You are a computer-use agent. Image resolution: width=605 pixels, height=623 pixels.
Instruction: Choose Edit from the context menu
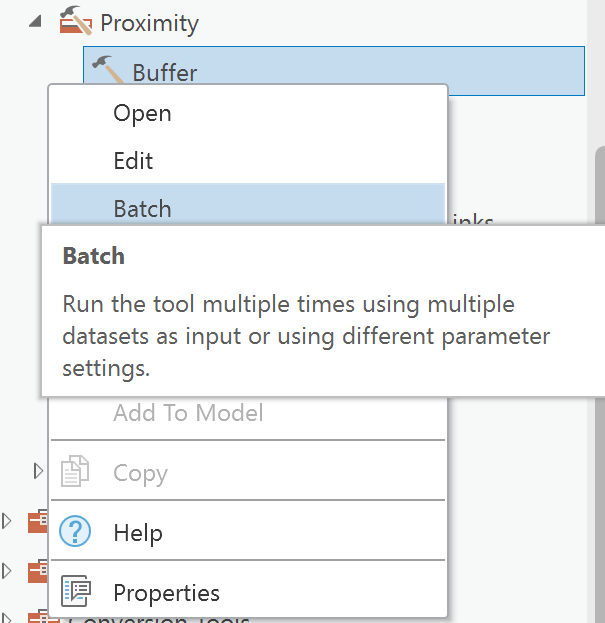(133, 161)
